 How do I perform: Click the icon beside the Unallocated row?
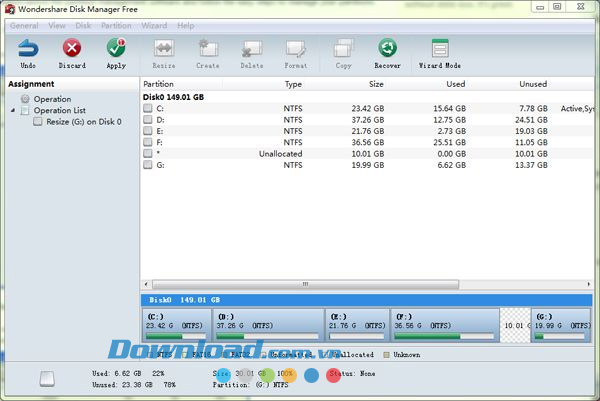[148, 153]
